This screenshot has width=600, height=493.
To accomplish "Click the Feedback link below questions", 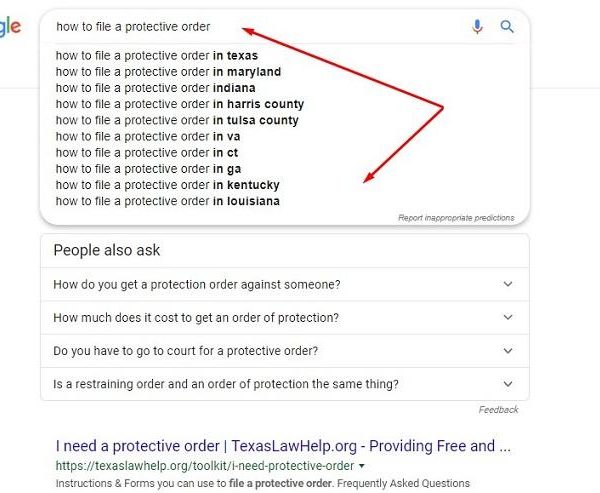I will 498,410.
